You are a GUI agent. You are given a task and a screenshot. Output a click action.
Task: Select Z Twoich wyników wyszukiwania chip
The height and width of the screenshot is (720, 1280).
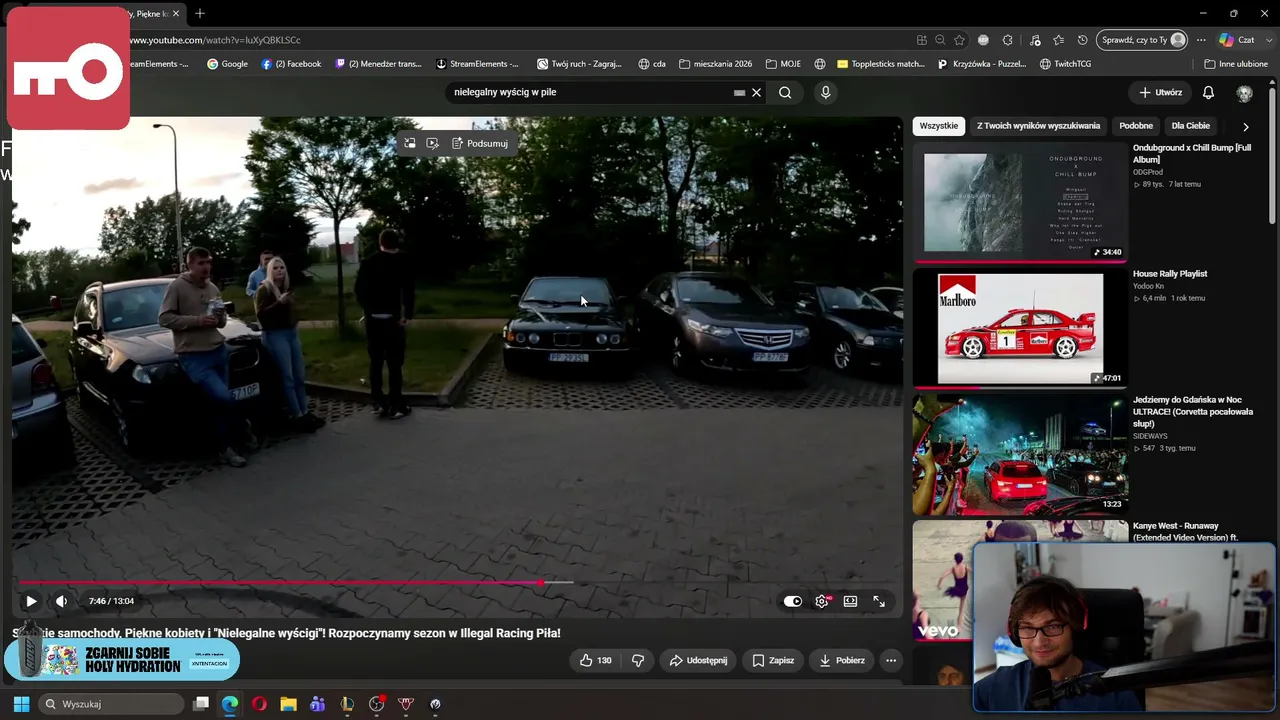click(x=1038, y=126)
